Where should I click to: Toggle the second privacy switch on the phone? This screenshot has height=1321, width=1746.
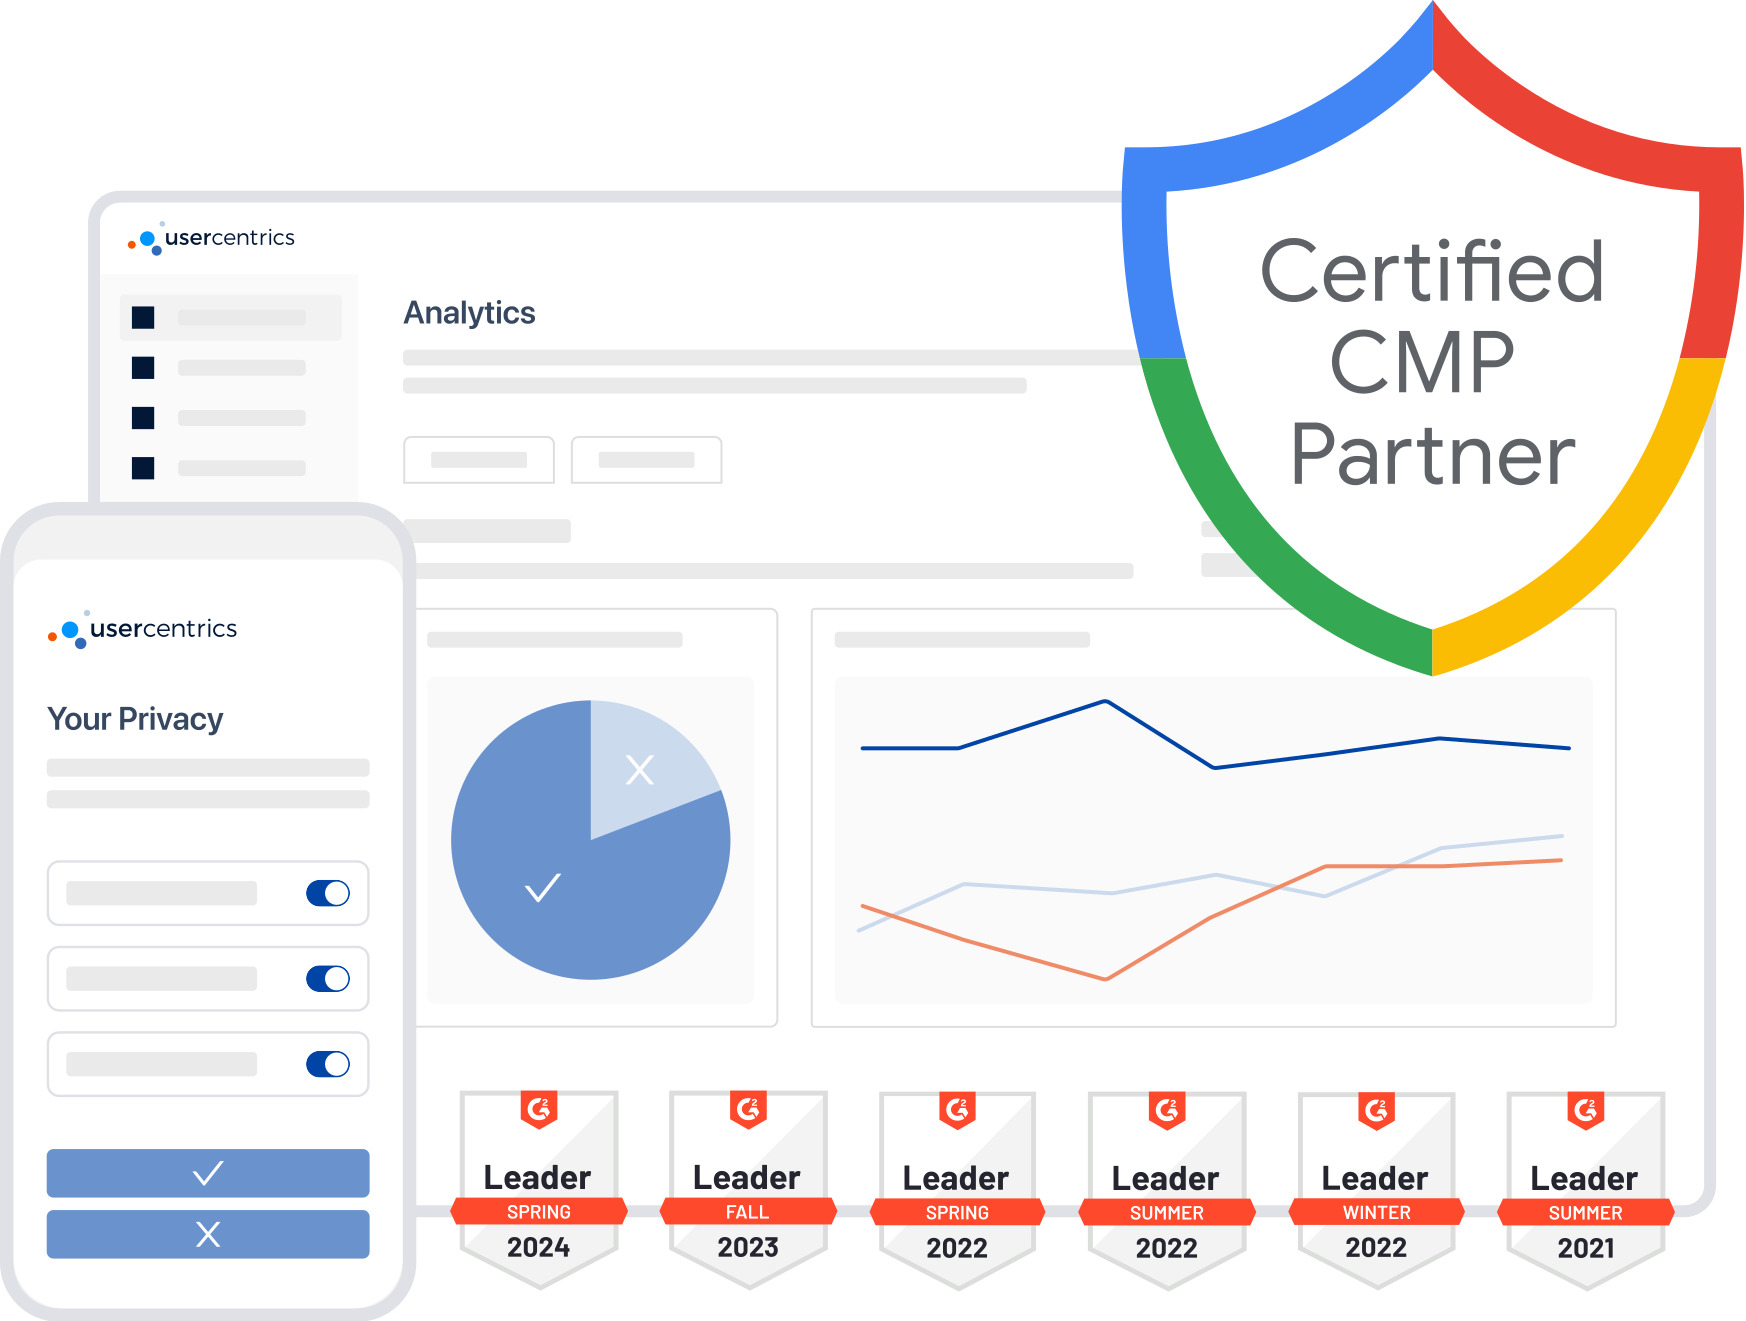(x=328, y=978)
